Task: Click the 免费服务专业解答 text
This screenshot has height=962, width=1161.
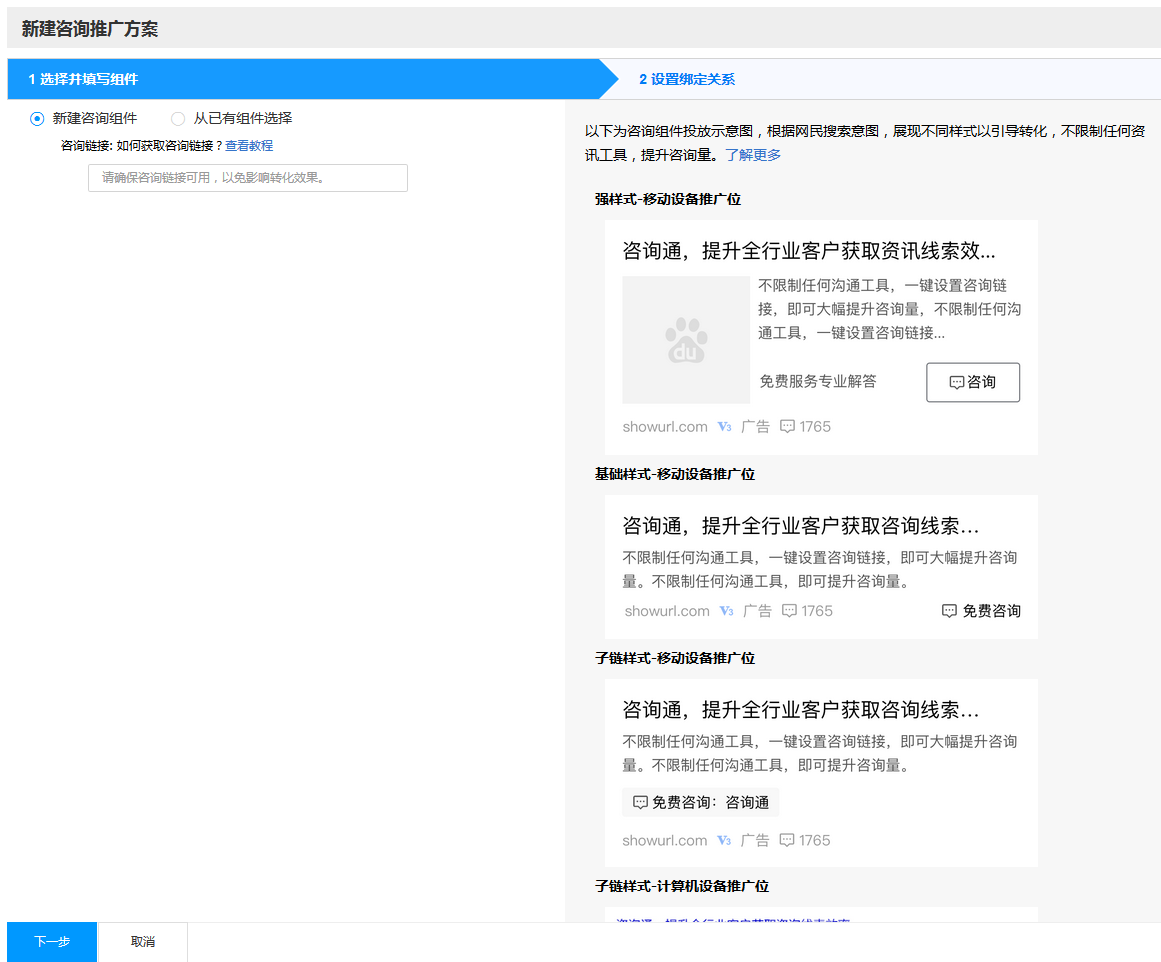Action: click(x=817, y=381)
